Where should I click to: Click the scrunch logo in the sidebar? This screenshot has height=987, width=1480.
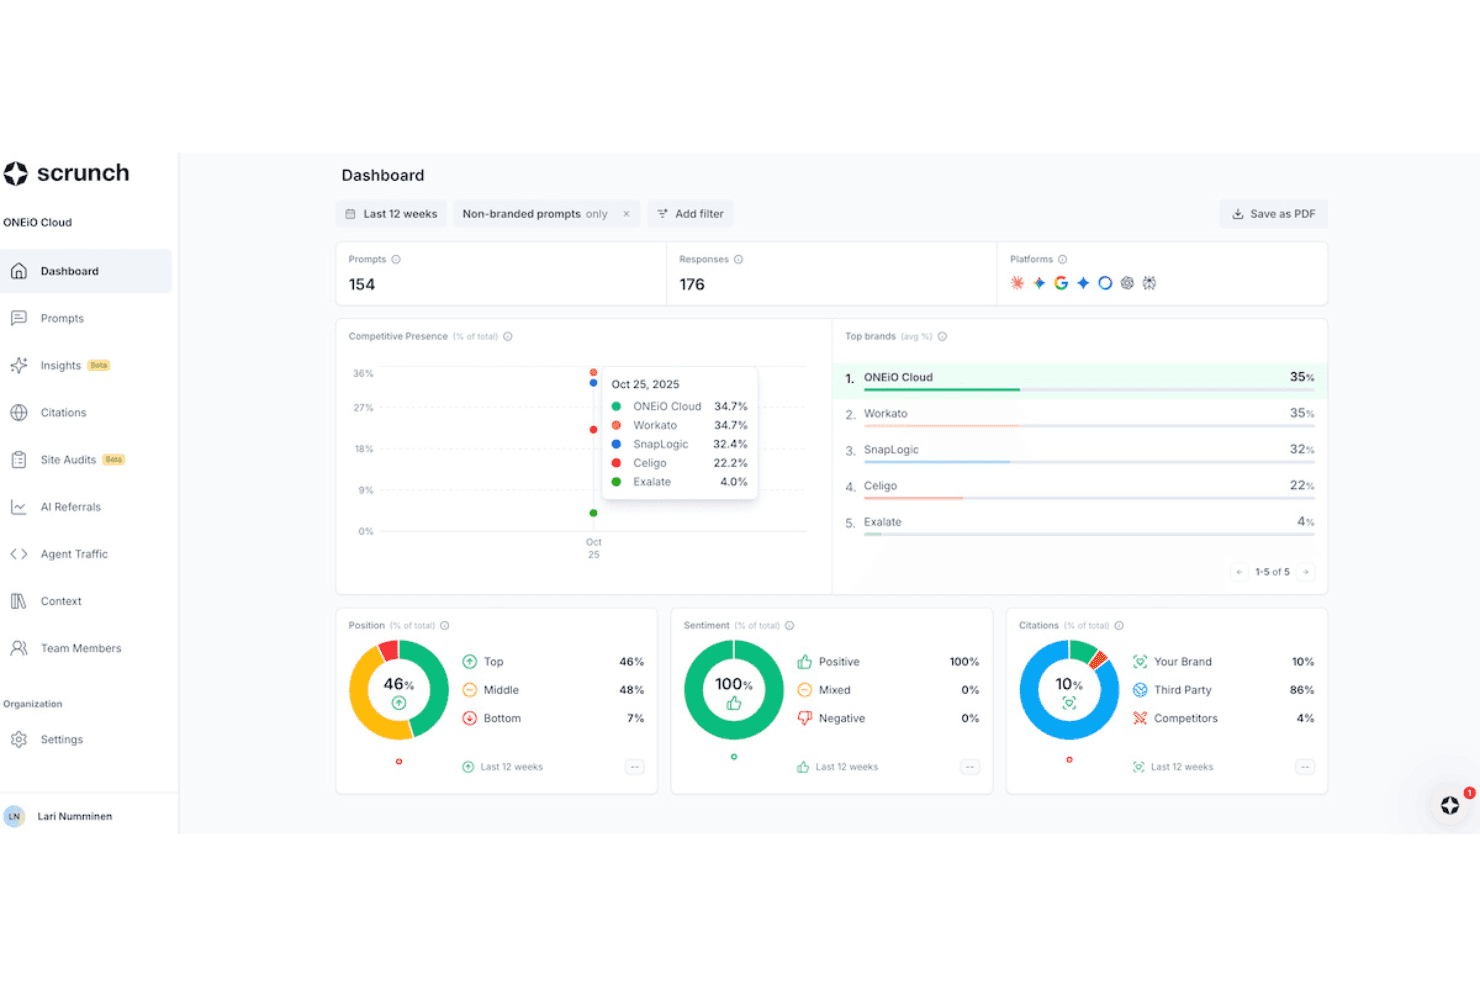tap(66, 173)
